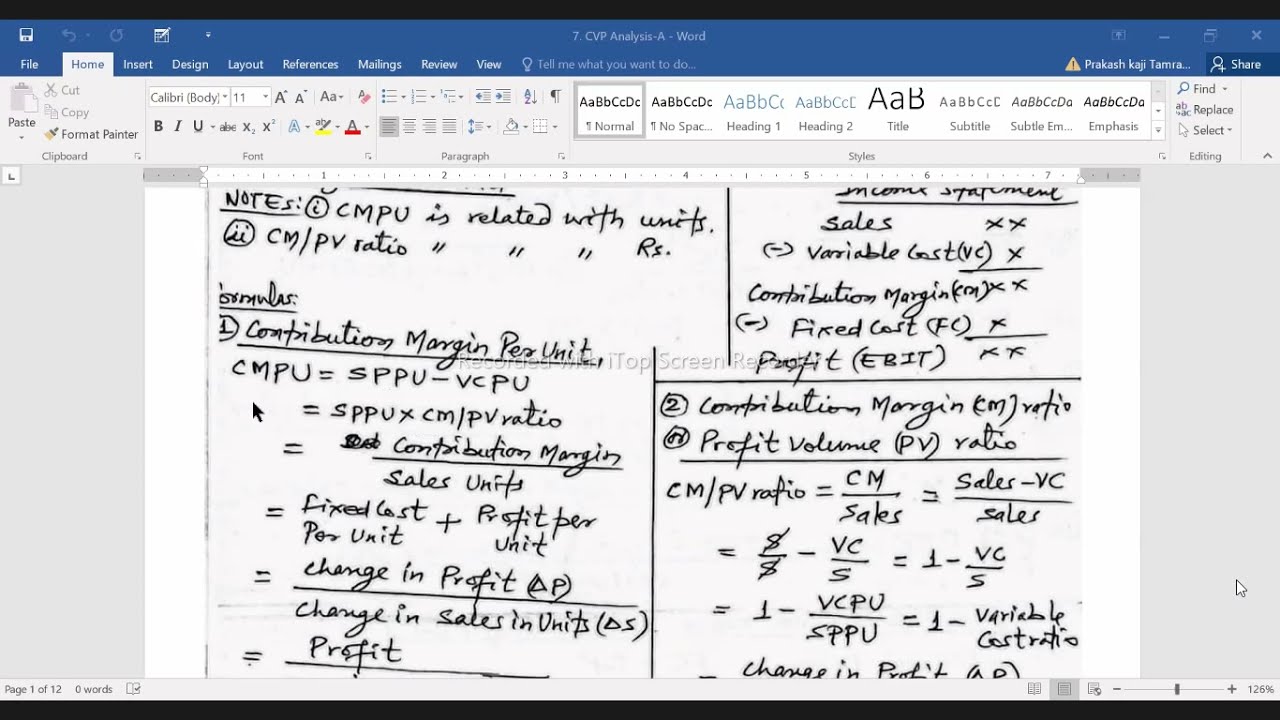Toggle Superscript formatting
1280x720 pixels.
pos(269,126)
